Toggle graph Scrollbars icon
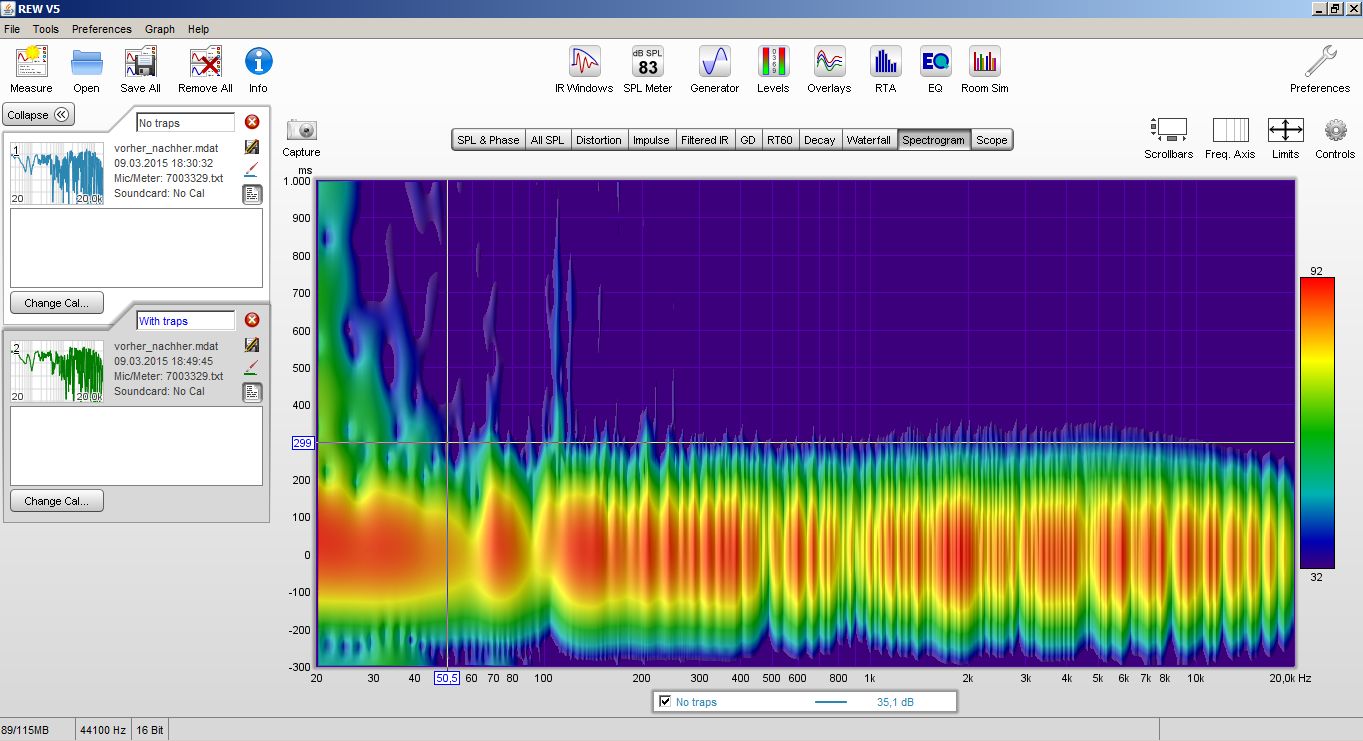The height and width of the screenshot is (741, 1363). pos(1169,130)
